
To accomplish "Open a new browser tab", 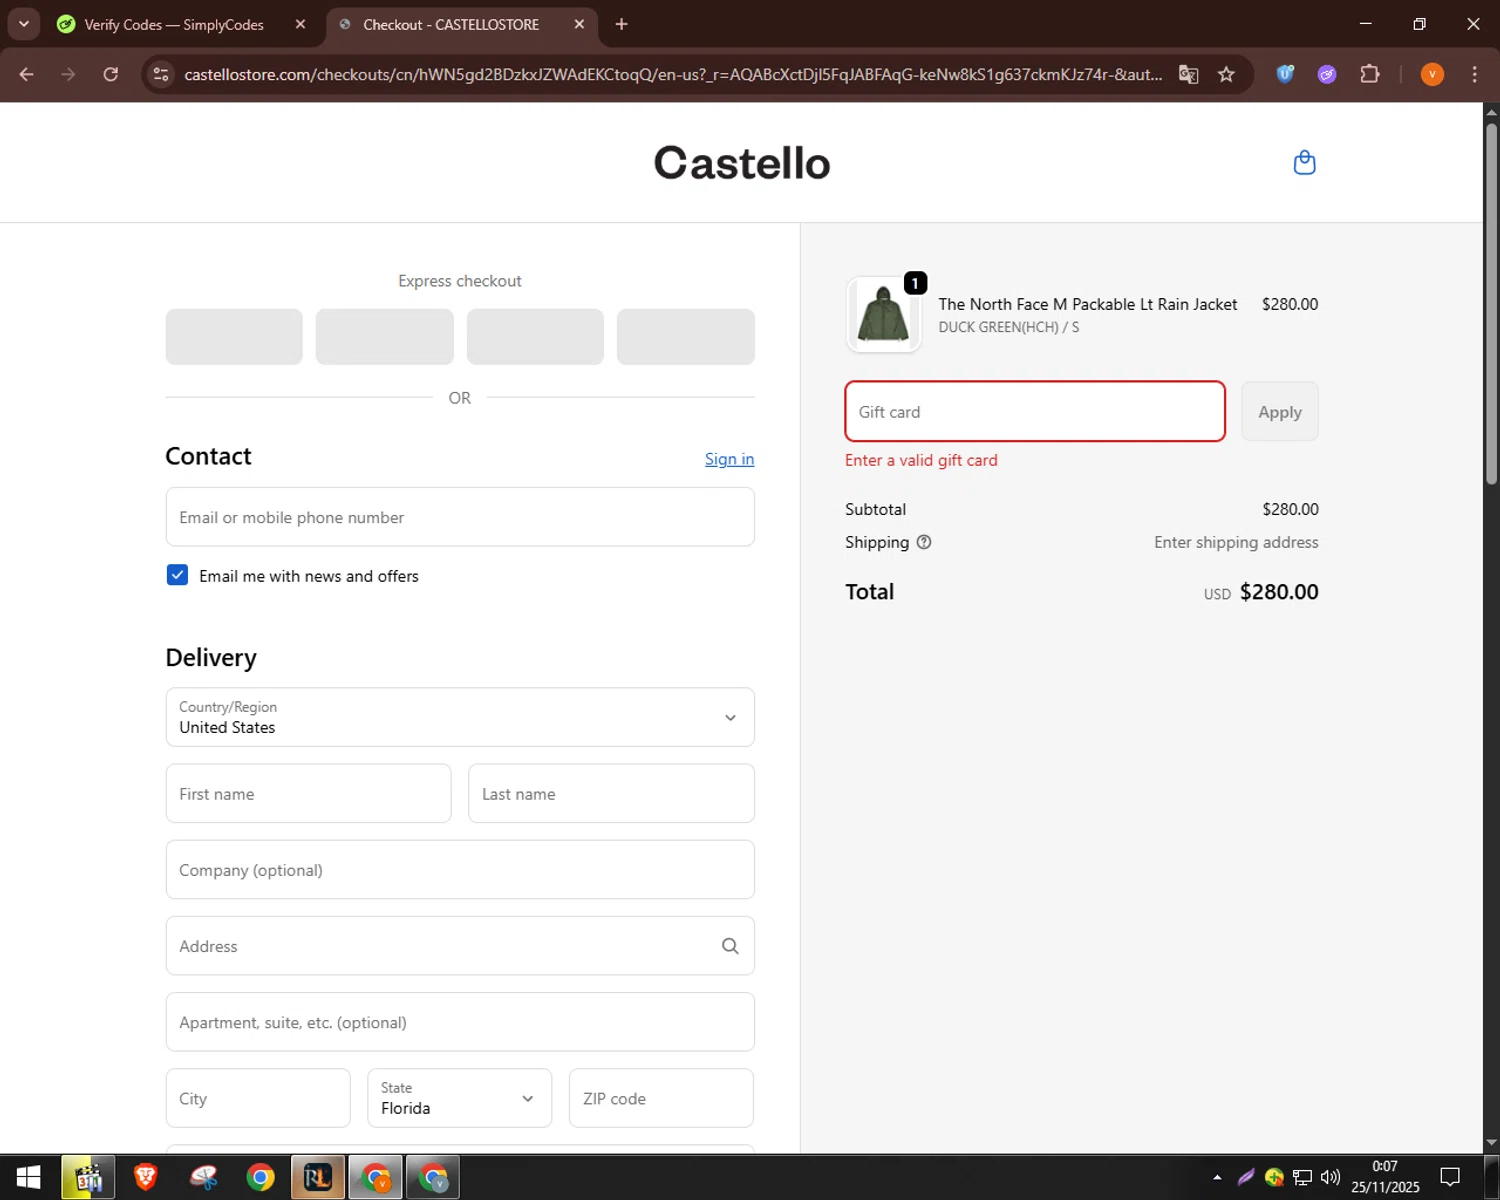I will 621,24.
